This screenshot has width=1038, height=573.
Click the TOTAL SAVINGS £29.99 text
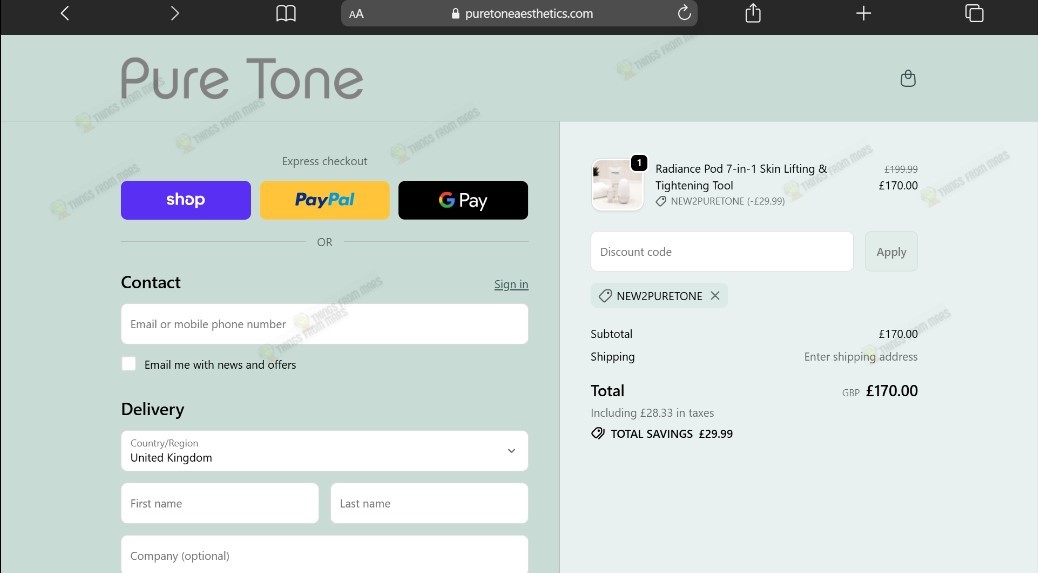[671, 434]
